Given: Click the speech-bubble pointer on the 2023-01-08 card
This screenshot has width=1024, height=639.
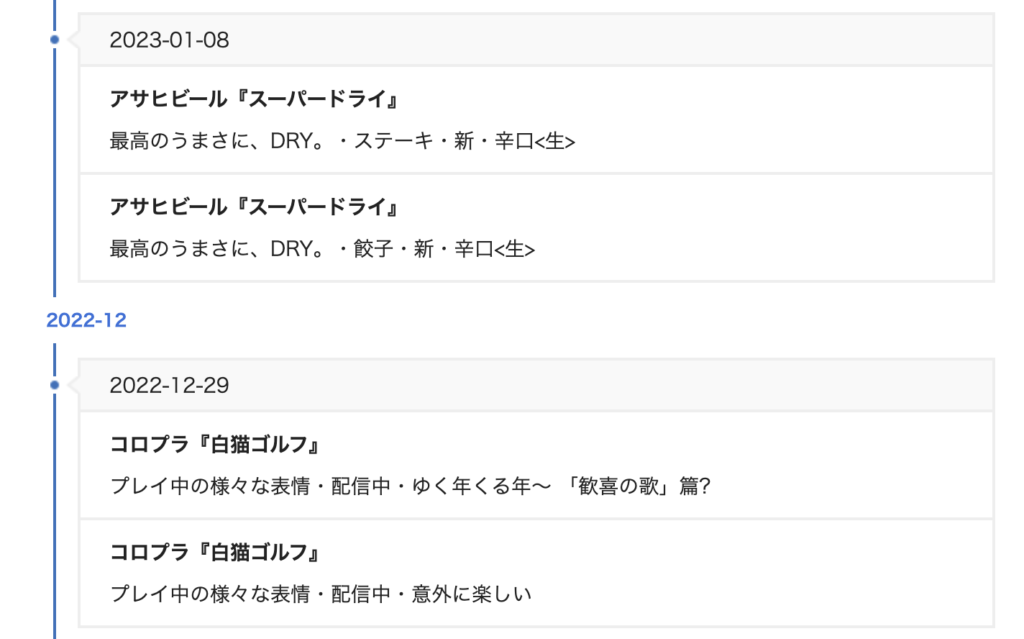Looking at the screenshot, I should pos(73,40).
